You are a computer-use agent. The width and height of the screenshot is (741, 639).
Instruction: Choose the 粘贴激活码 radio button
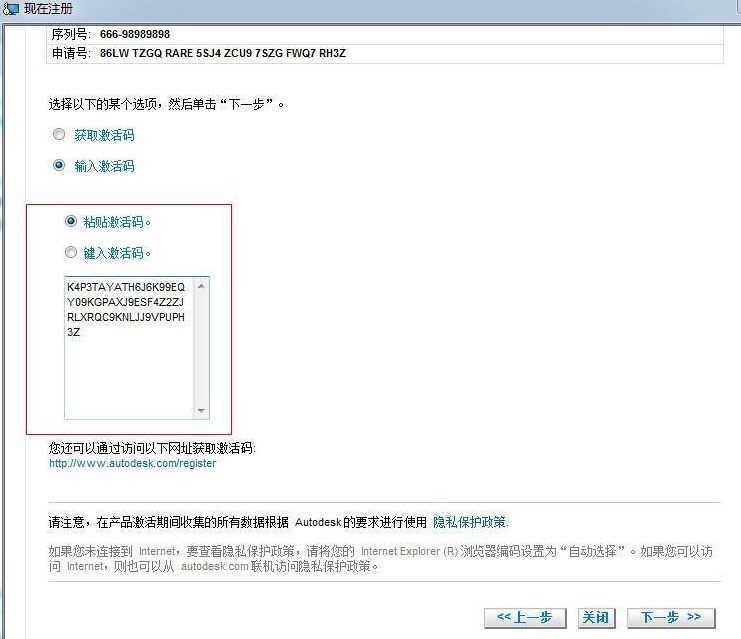pyautogui.click(x=70, y=222)
